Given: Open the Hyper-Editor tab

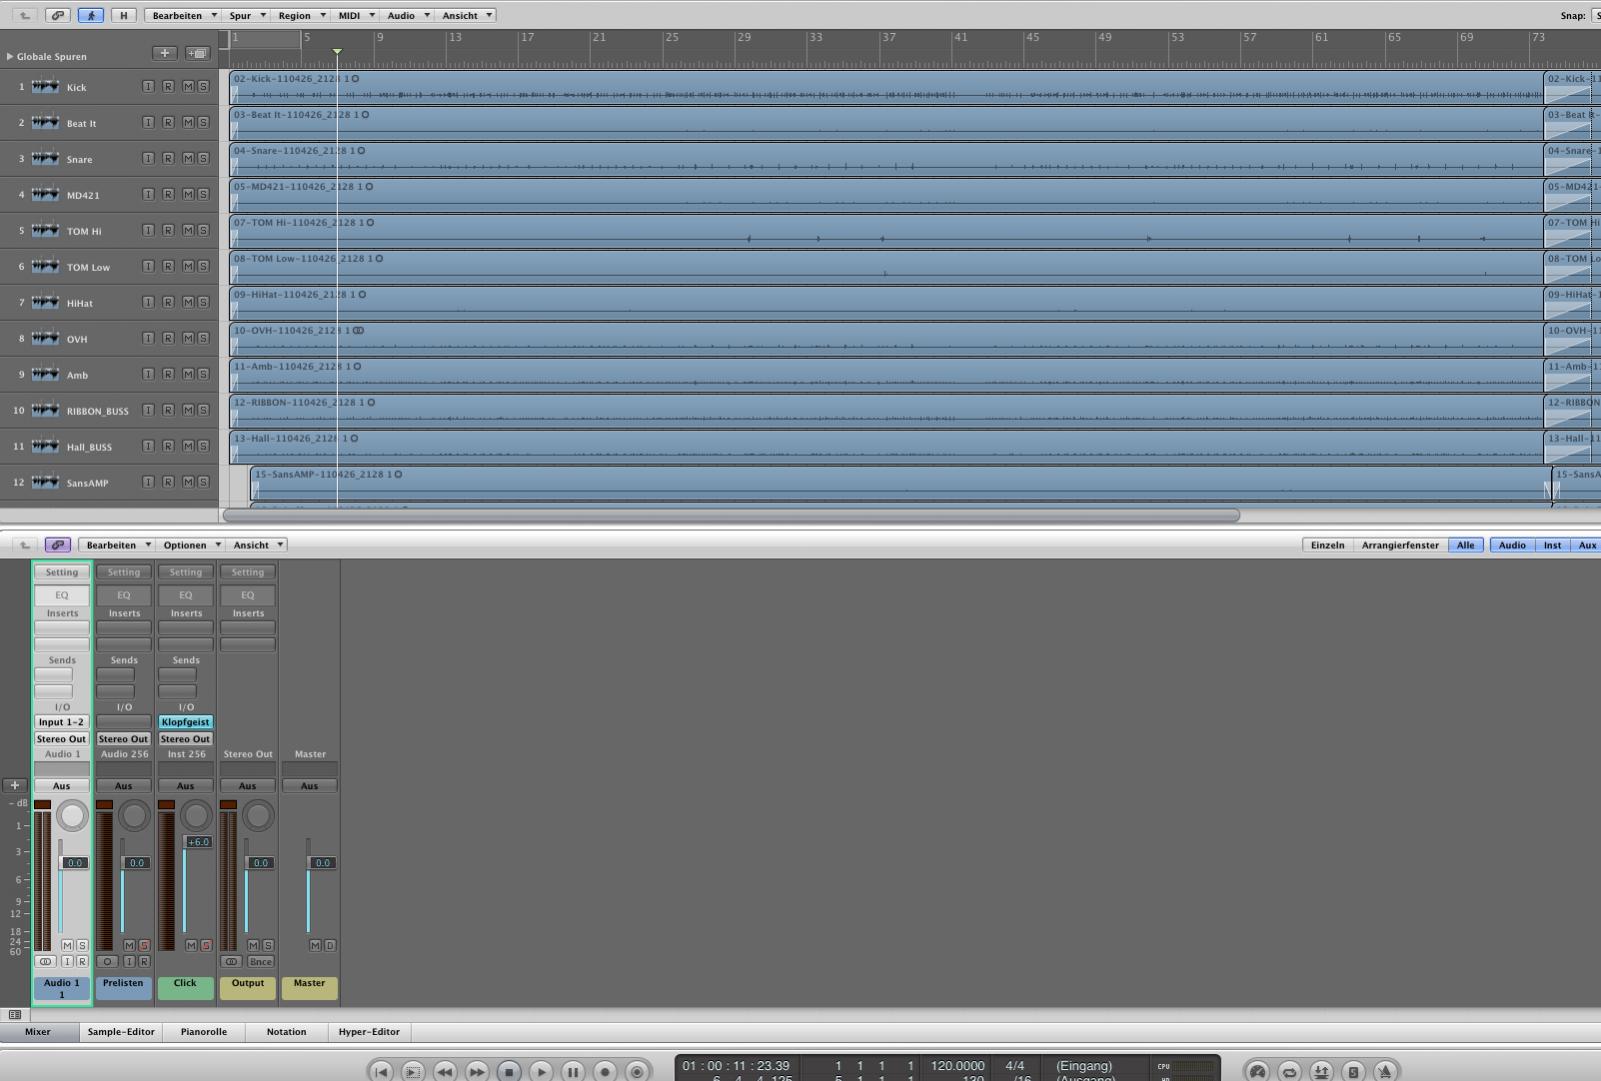Looking at the screenshot, I should 369,1032.
